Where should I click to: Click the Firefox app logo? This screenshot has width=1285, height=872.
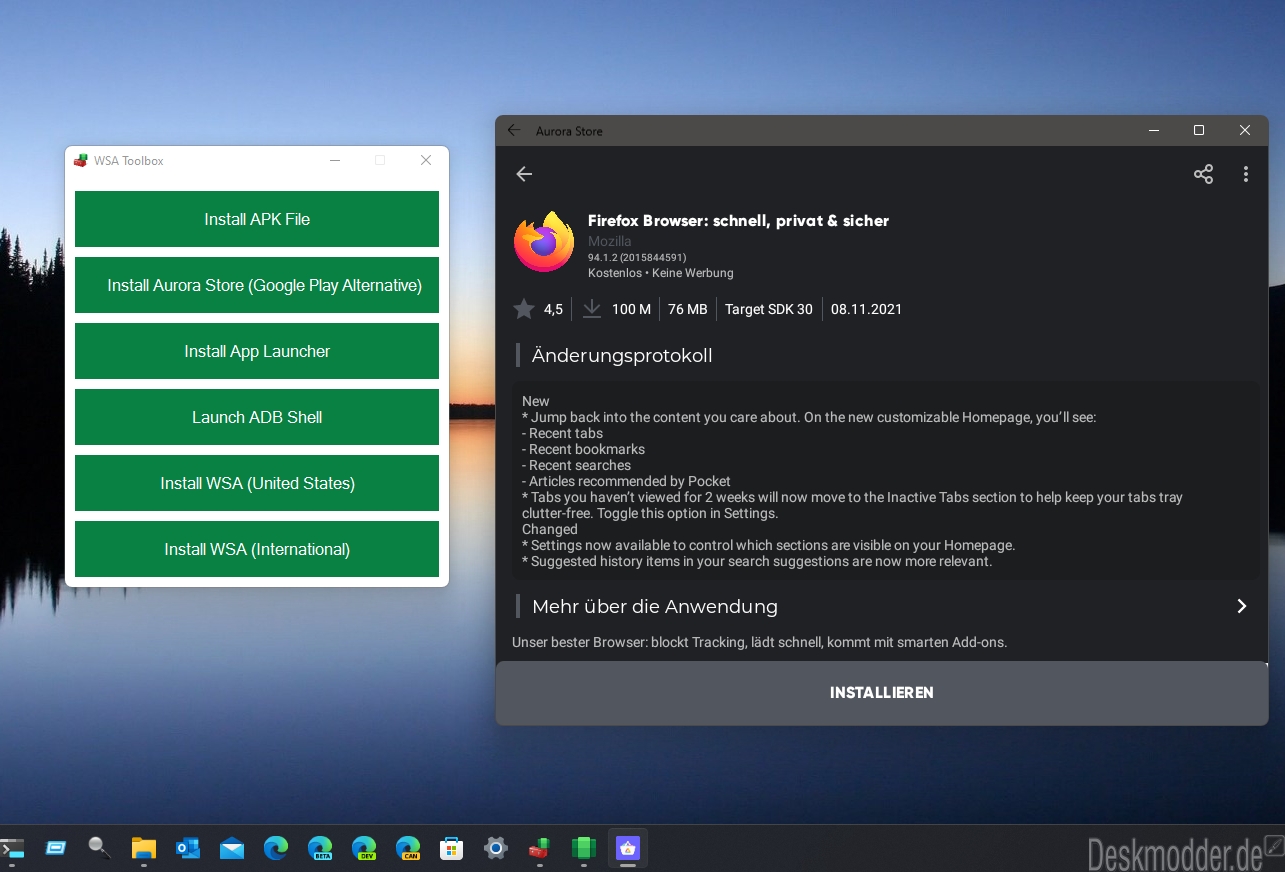(544, 242)
